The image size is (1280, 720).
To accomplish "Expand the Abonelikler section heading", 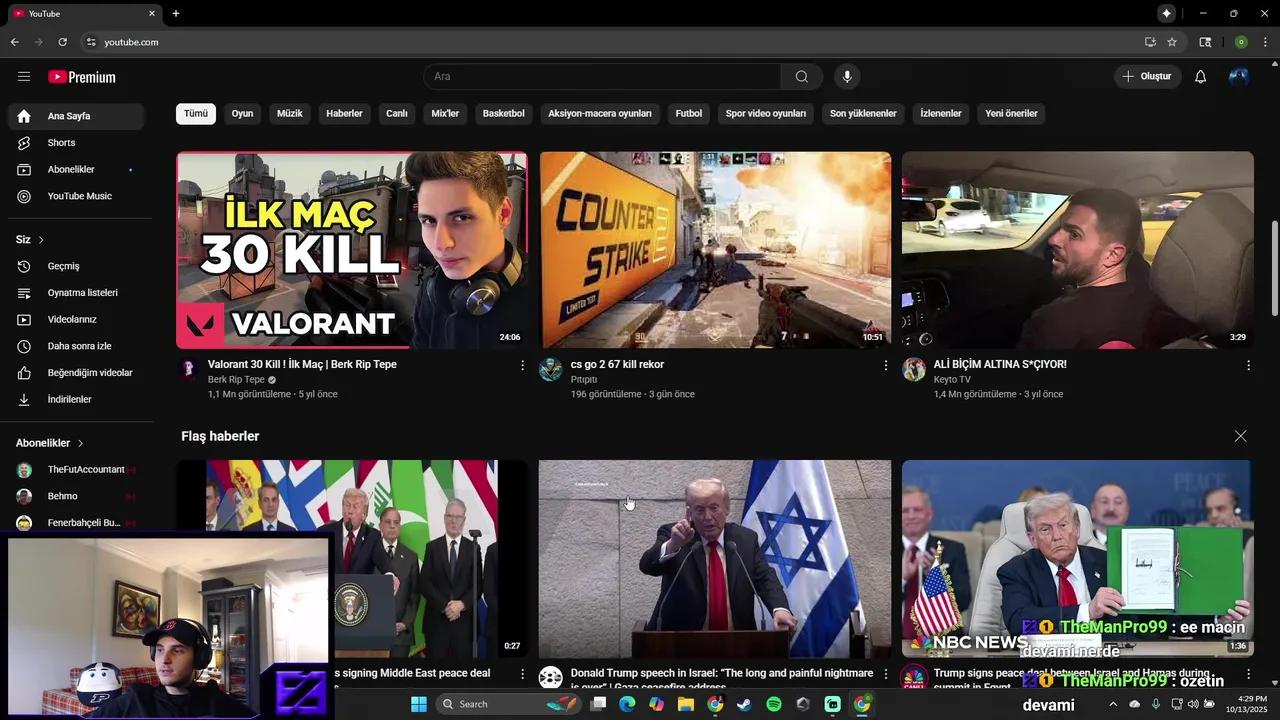I will (x=50, y=443).
